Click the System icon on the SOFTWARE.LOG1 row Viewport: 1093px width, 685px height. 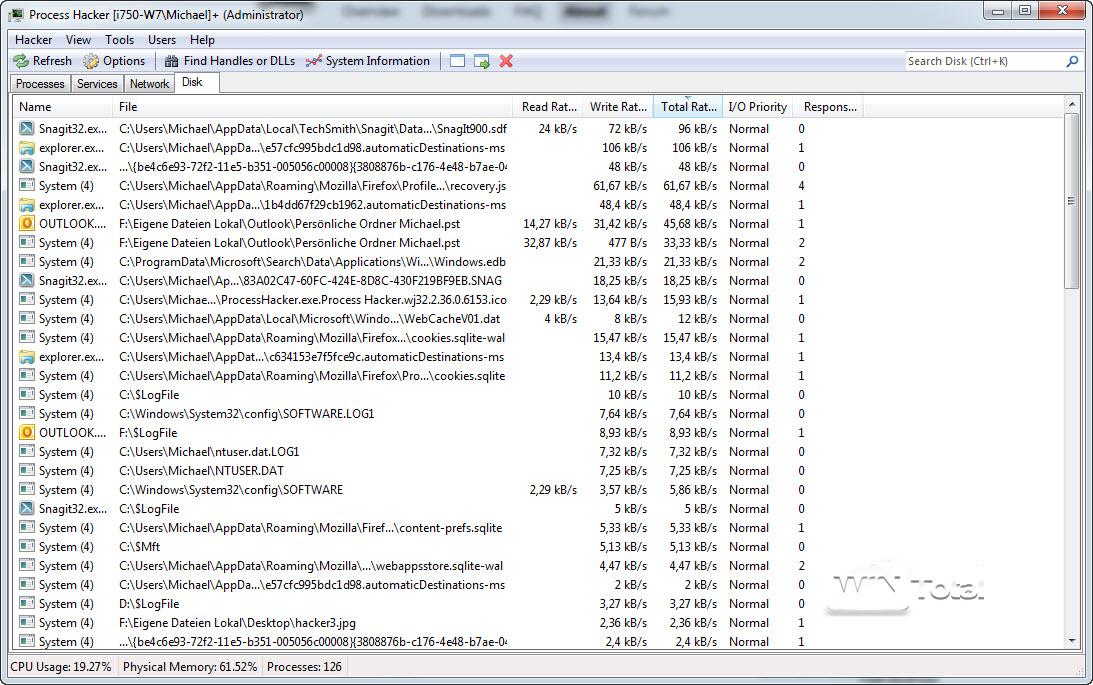pos(26,413)
